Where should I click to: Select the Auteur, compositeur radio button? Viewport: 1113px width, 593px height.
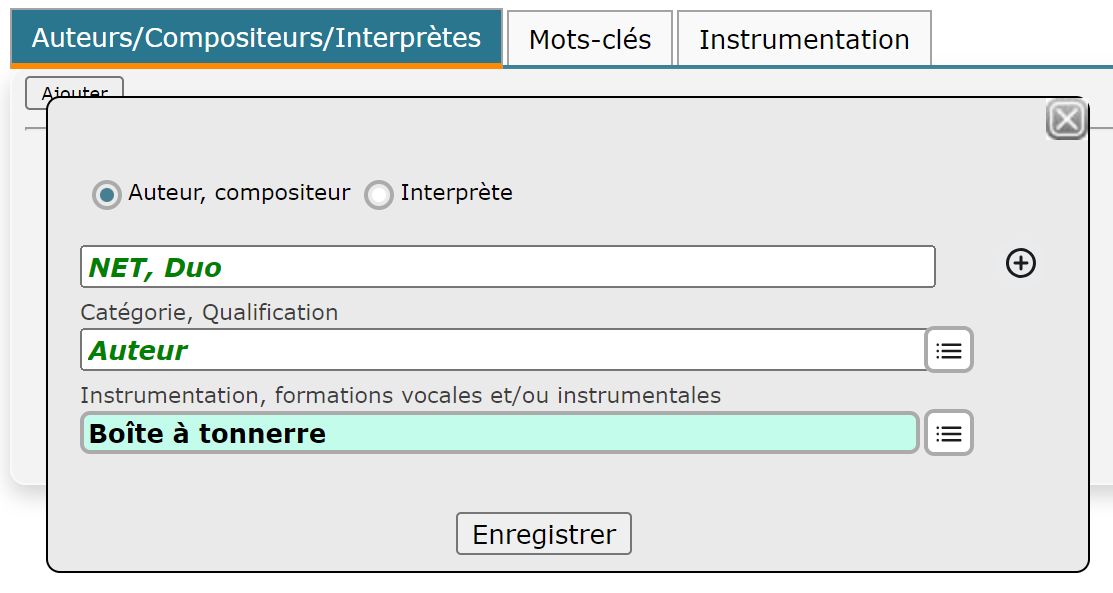[x=106, y=194]
